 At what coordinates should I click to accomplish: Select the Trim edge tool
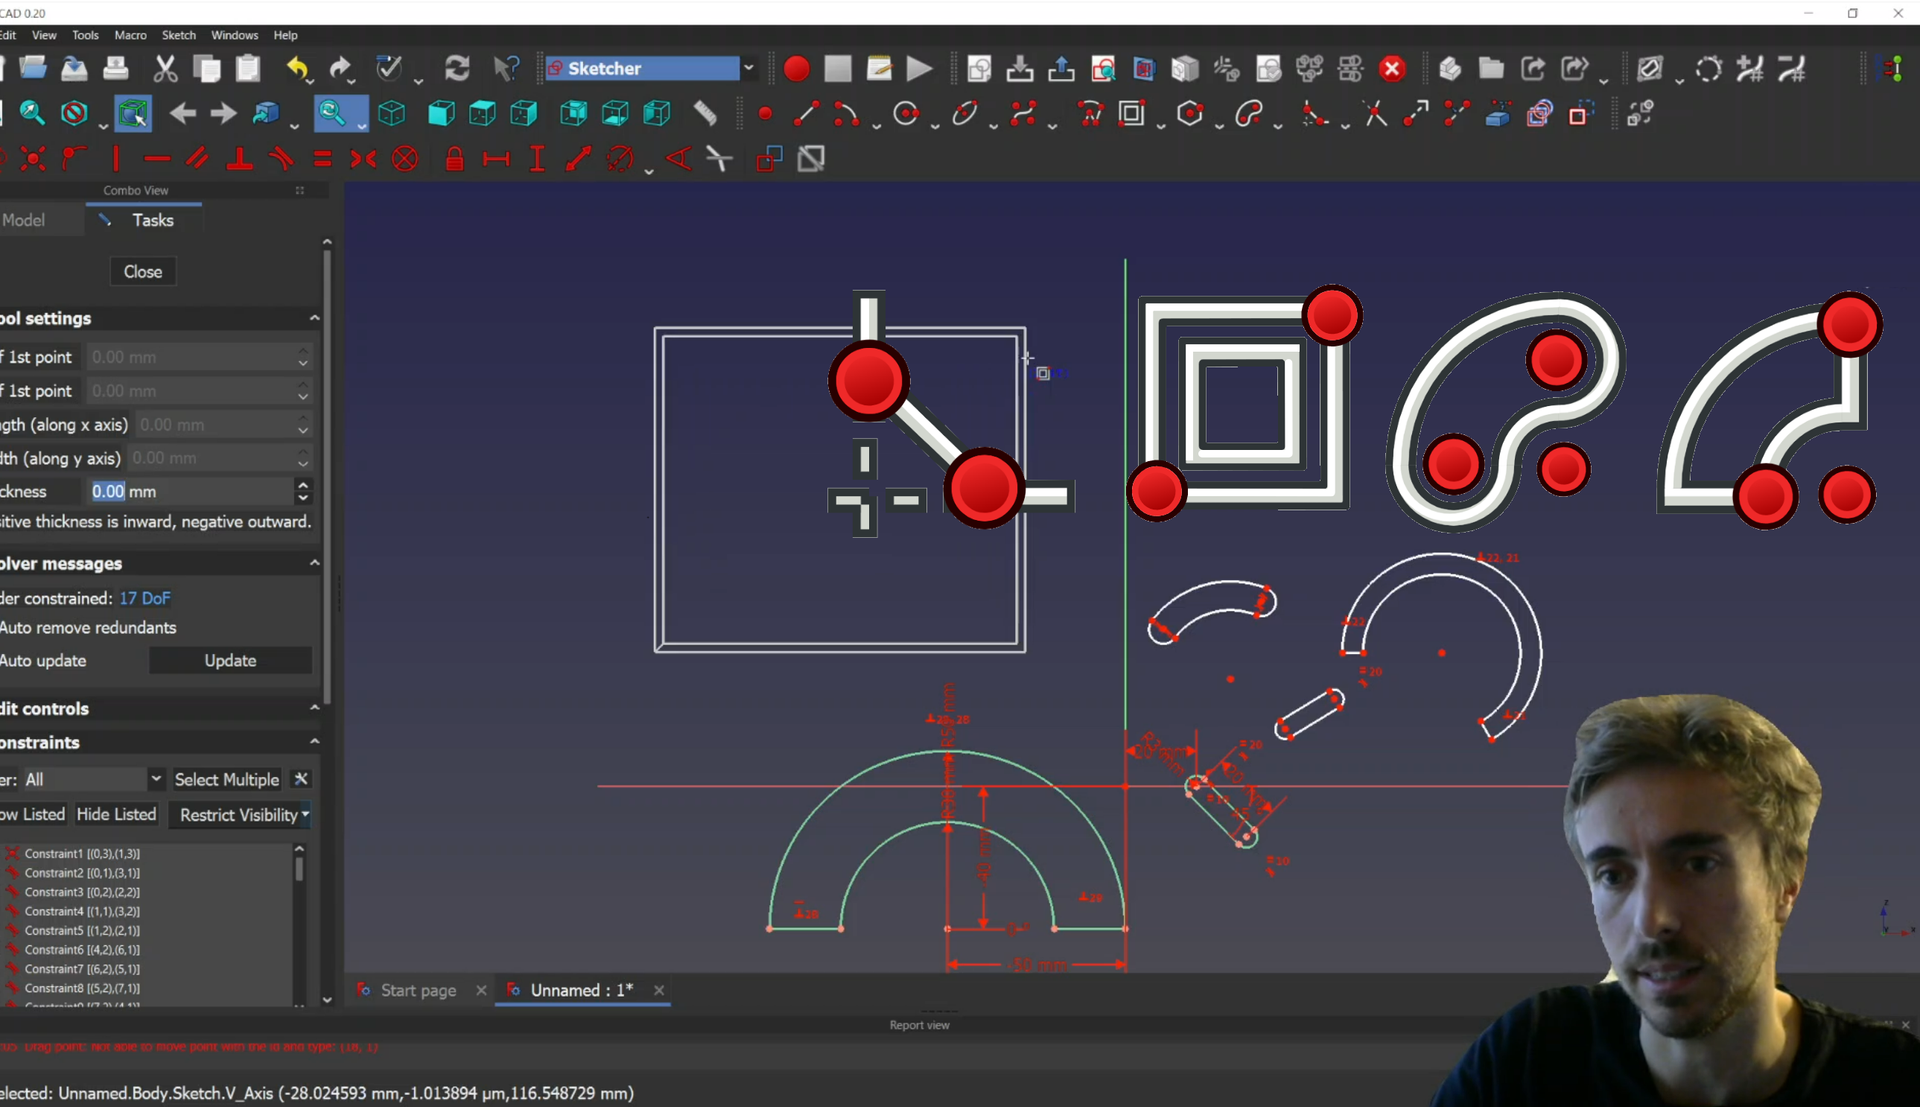(x=1375, y=114)
